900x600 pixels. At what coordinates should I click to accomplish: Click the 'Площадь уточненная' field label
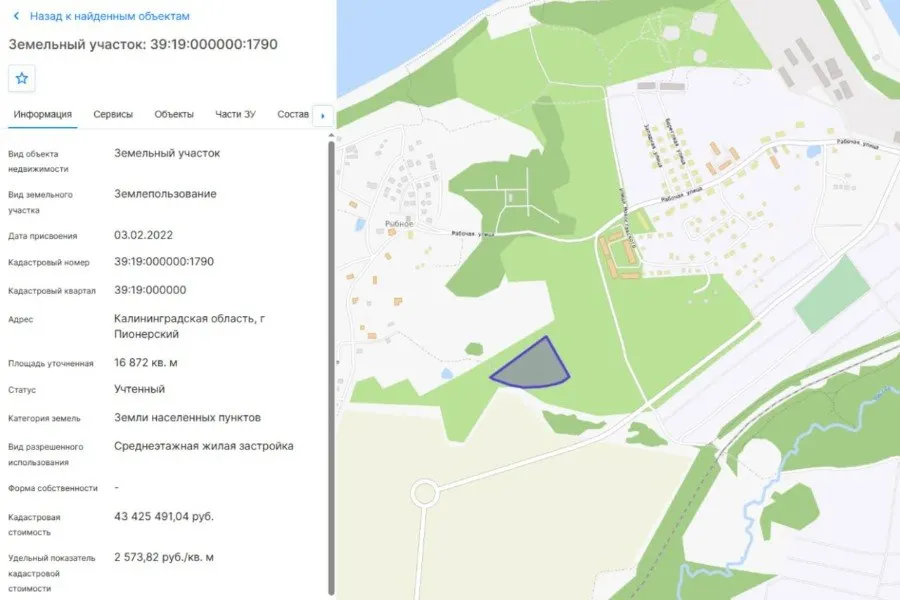point(51,363)
